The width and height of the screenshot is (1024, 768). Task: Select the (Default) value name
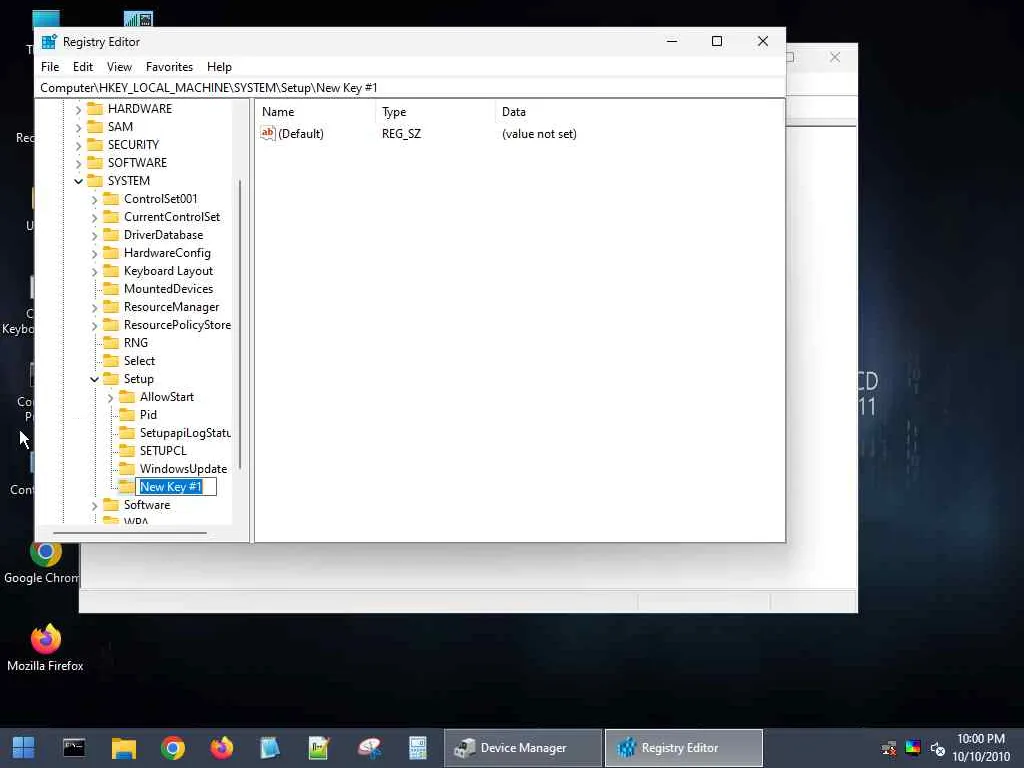(x=300, y=134)
